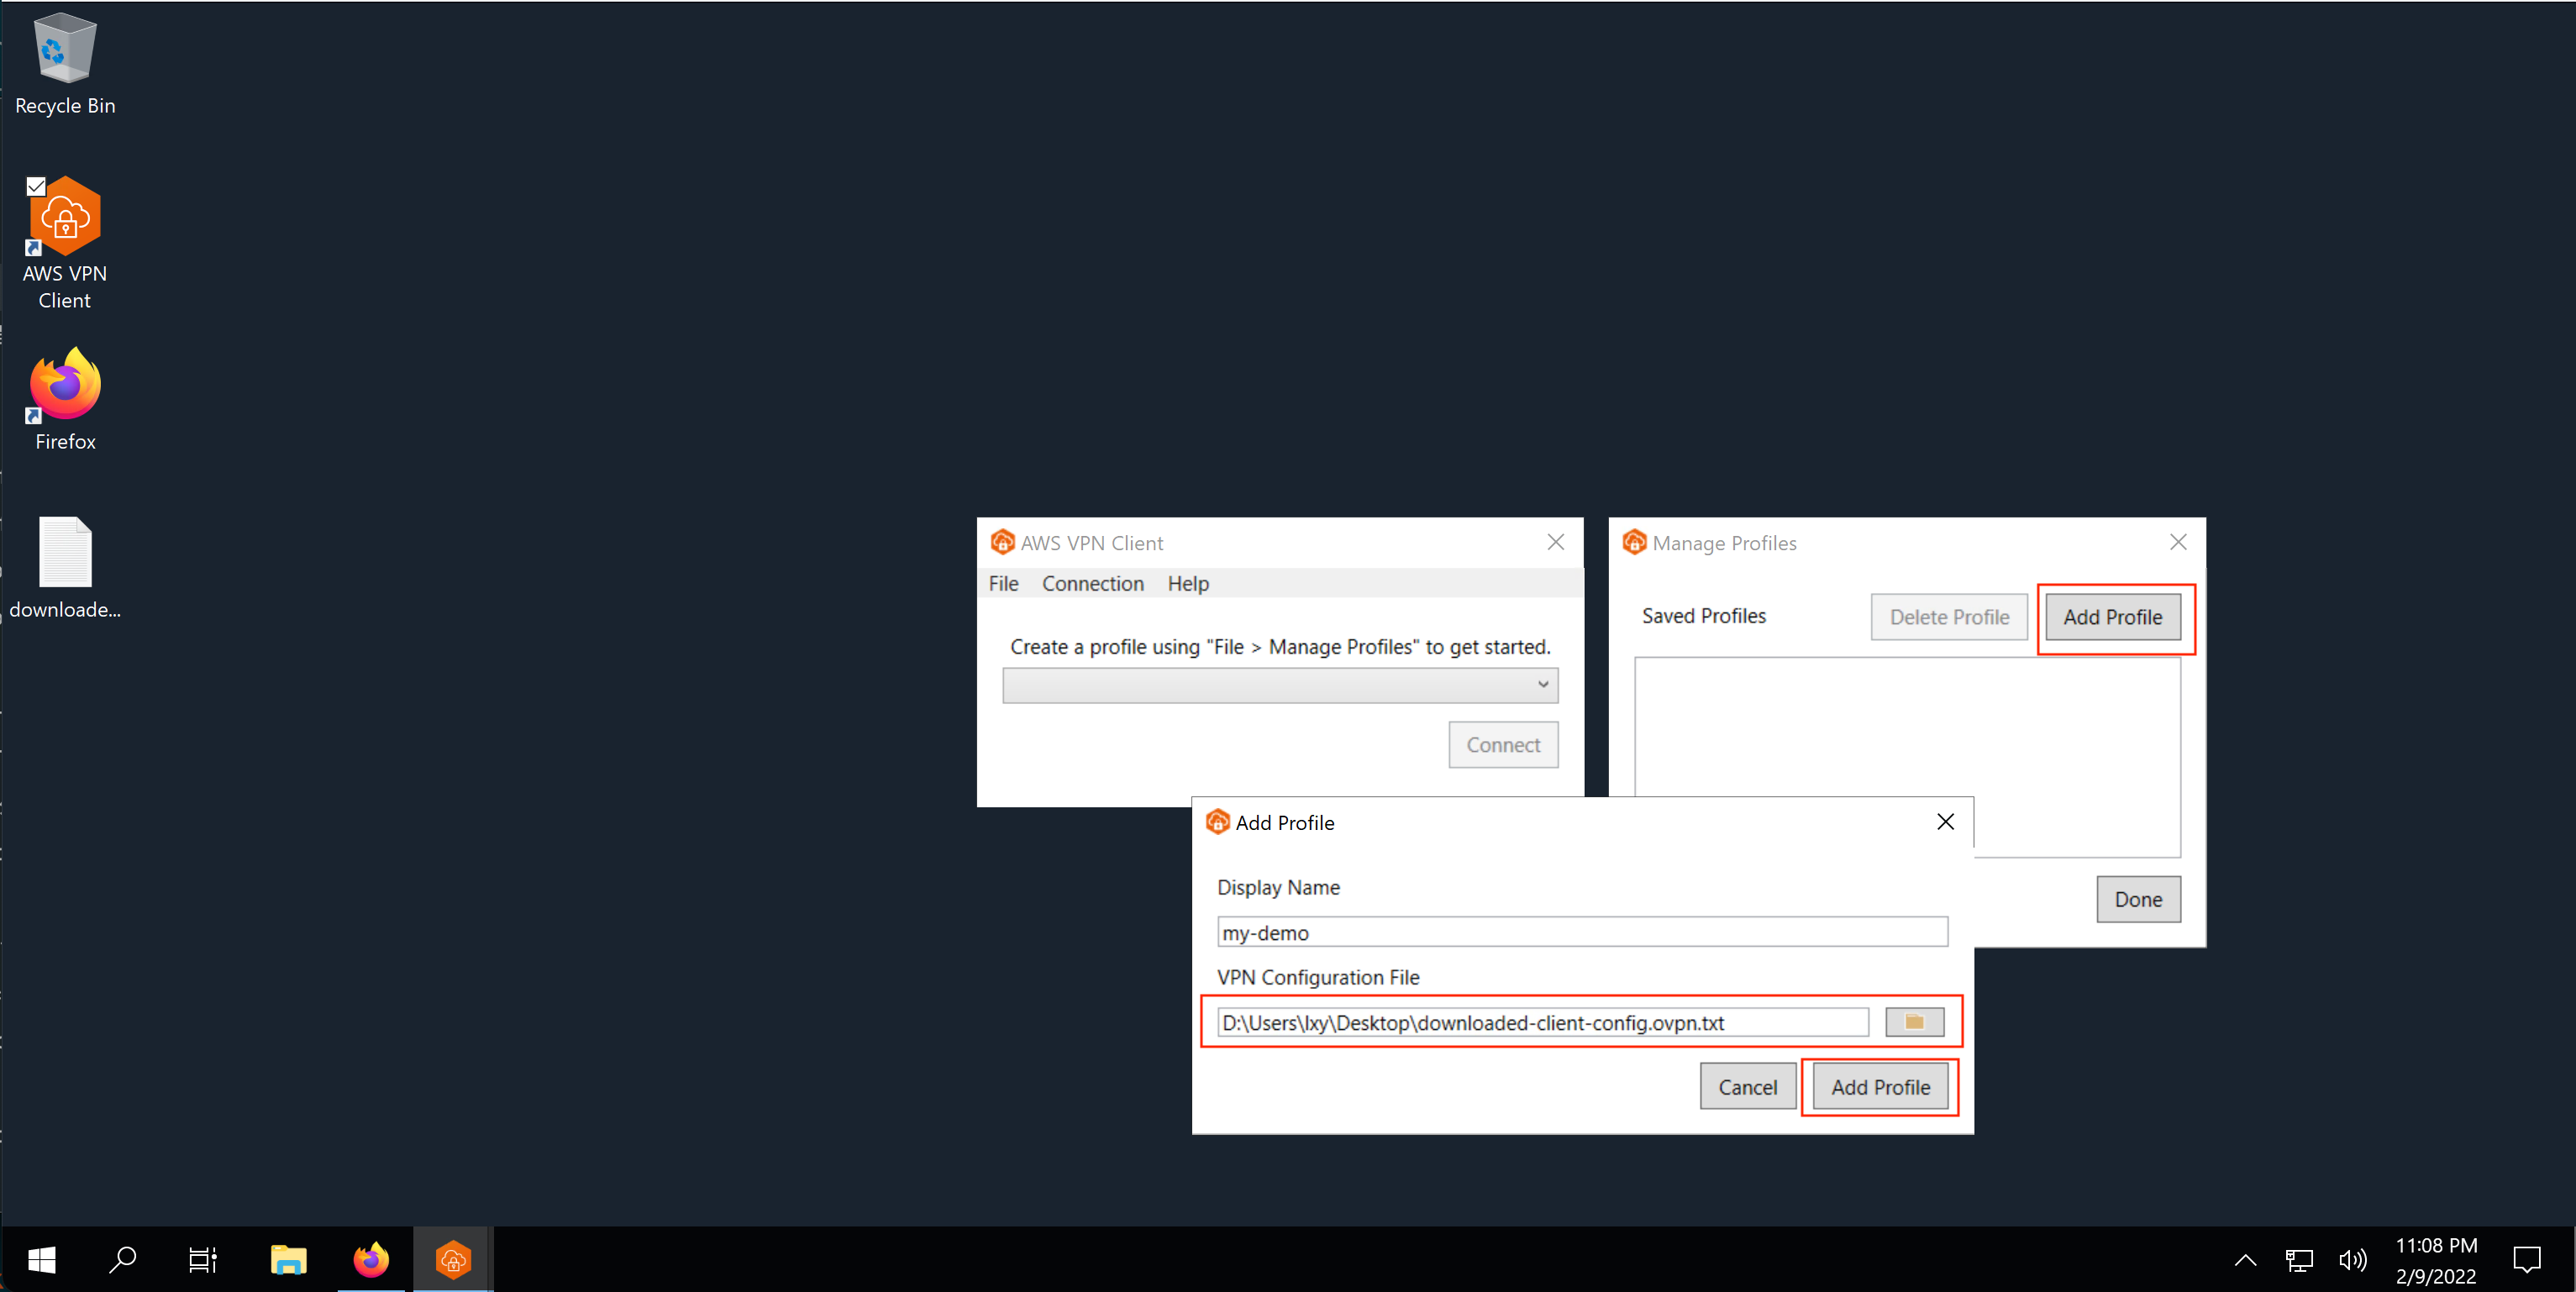Image resolution: width=2576 pixels, height=1292 pixels.
Task: Click the Manage Profiles title bar logo
Action: coord(1634,542)
